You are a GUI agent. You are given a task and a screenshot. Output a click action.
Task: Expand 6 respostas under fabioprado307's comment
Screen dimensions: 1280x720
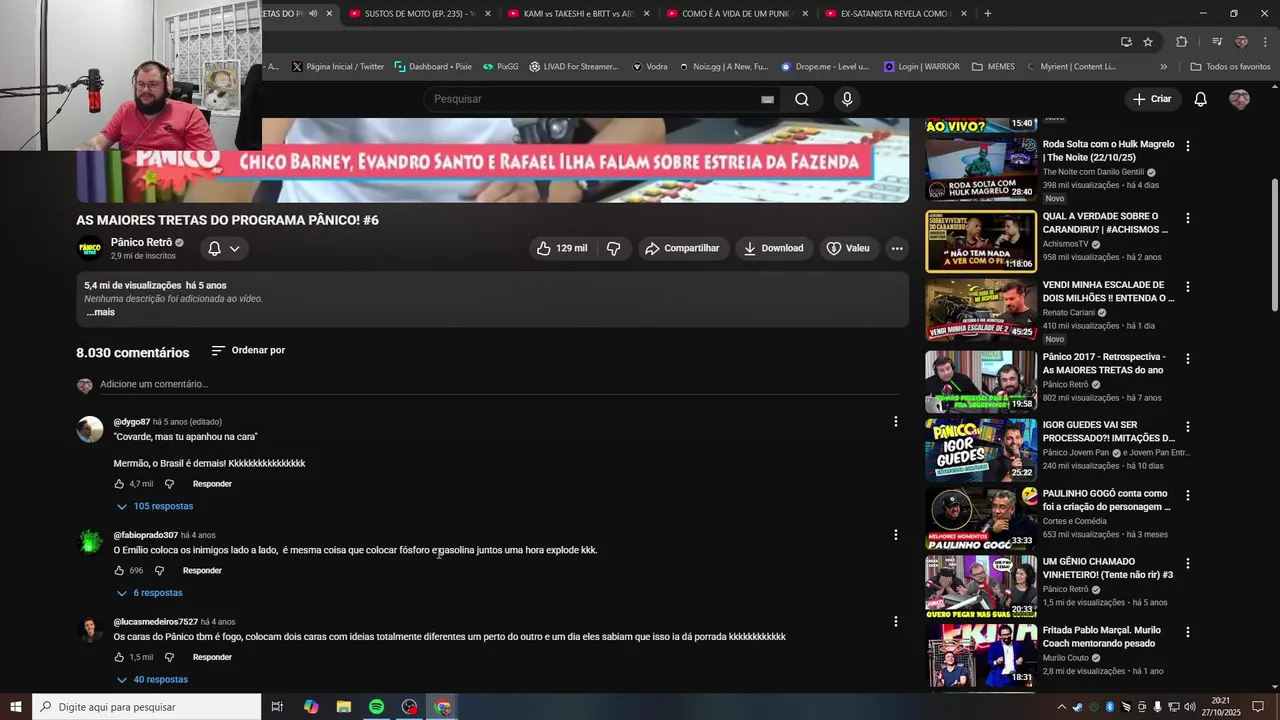[149, 593]
